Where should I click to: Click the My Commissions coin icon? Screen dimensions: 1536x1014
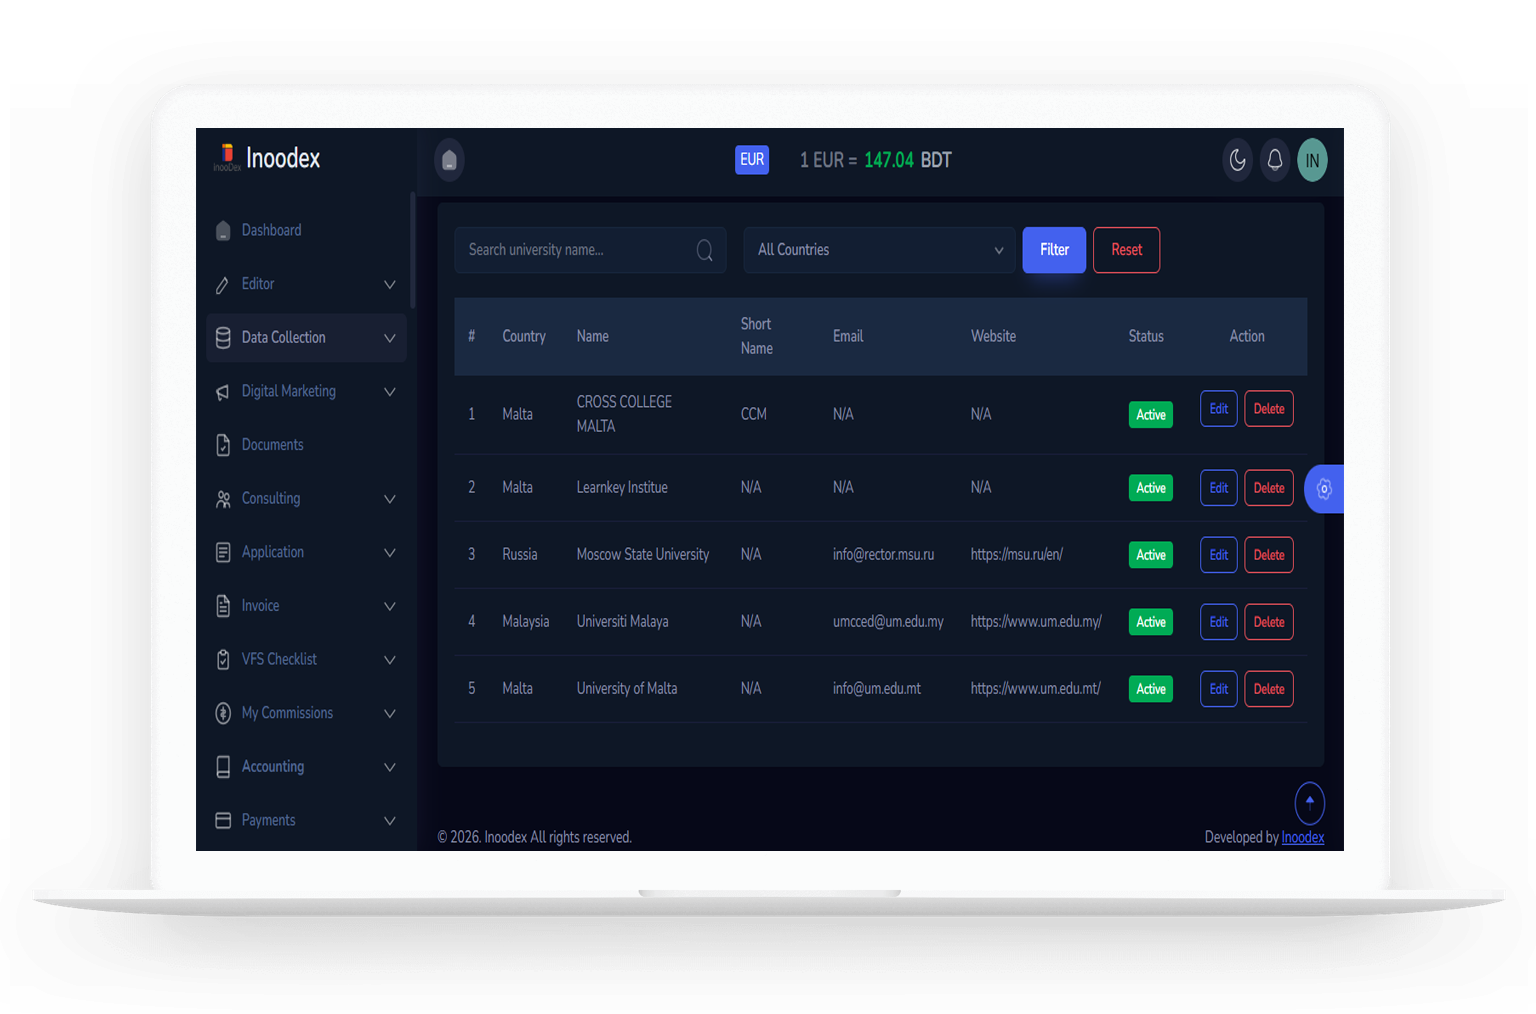tap(223, 713)
